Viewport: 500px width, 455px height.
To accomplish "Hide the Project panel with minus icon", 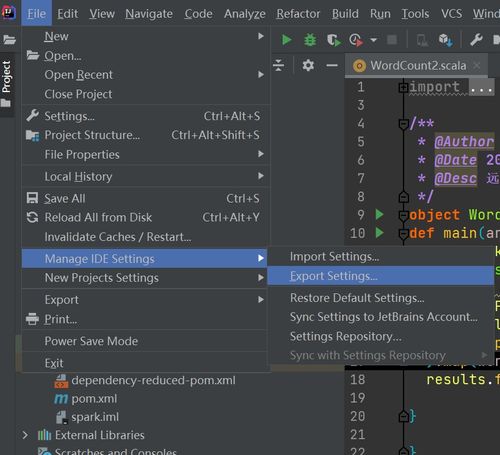I will [x=332, y=65].
